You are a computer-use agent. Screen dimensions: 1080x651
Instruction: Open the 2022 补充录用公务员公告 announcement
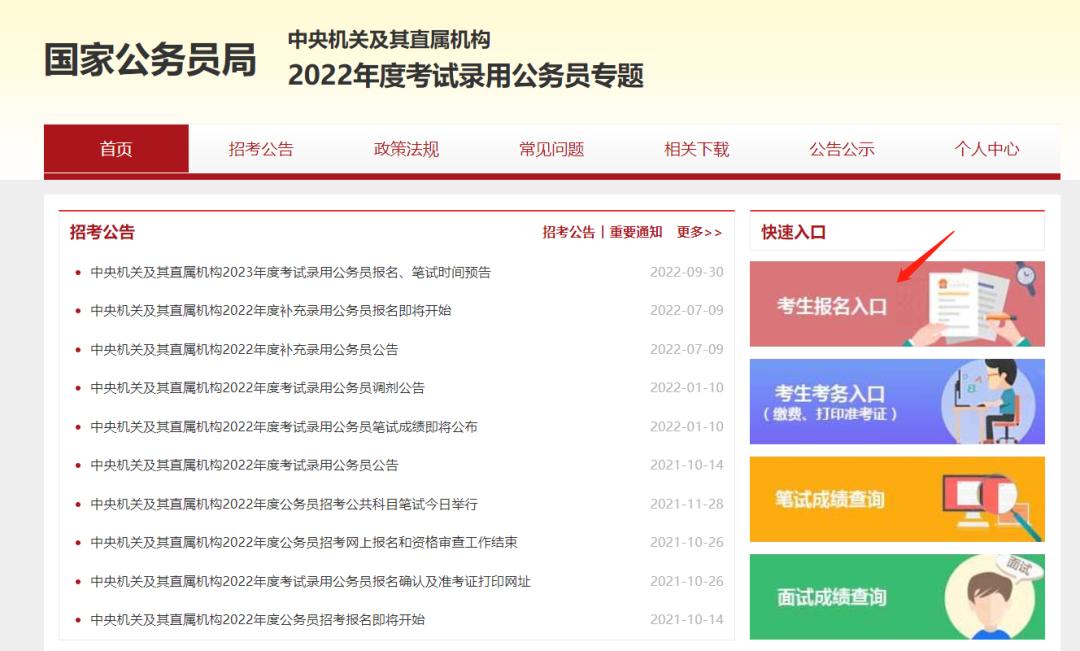pyautogui.click(x=250, y=349)
